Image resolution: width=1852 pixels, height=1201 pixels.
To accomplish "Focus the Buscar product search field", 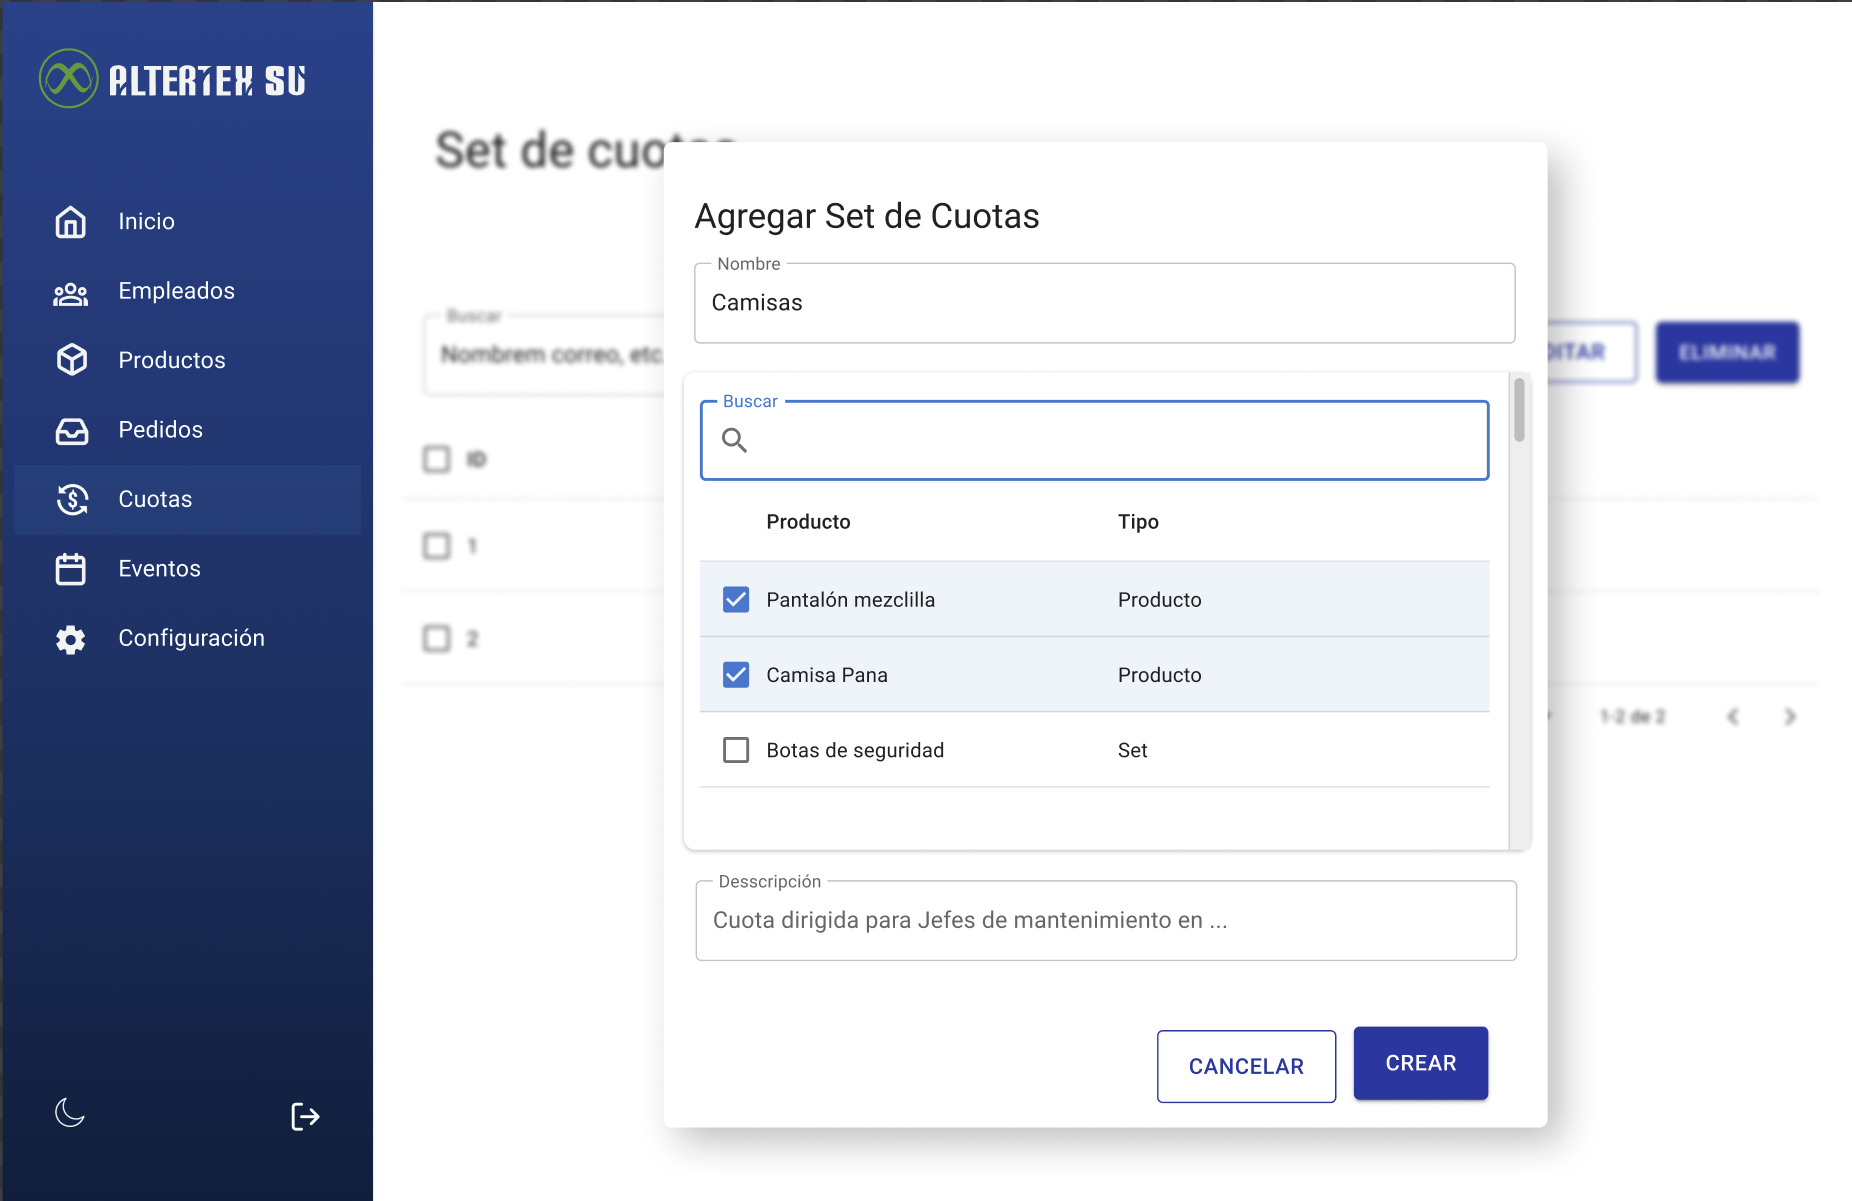I will (1094, 440).
